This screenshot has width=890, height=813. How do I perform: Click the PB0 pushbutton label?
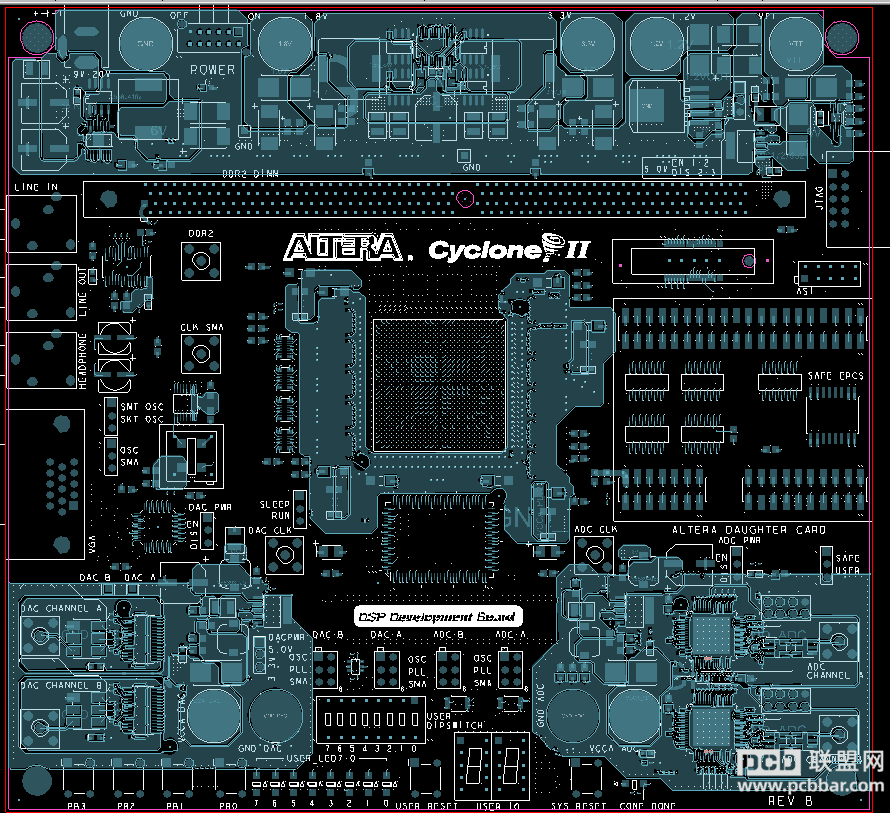tap(229, 806)
